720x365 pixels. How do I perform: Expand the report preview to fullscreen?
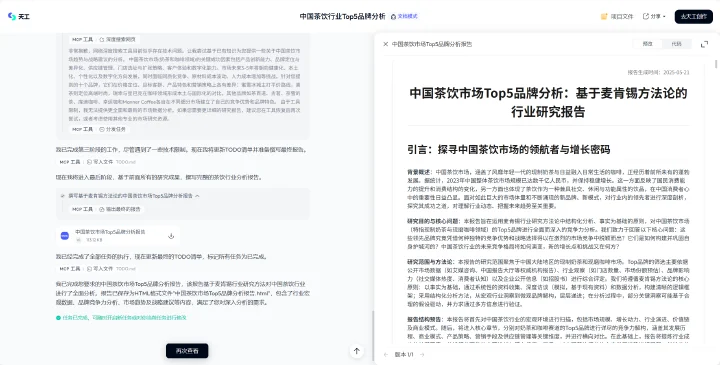pos(704,44)
